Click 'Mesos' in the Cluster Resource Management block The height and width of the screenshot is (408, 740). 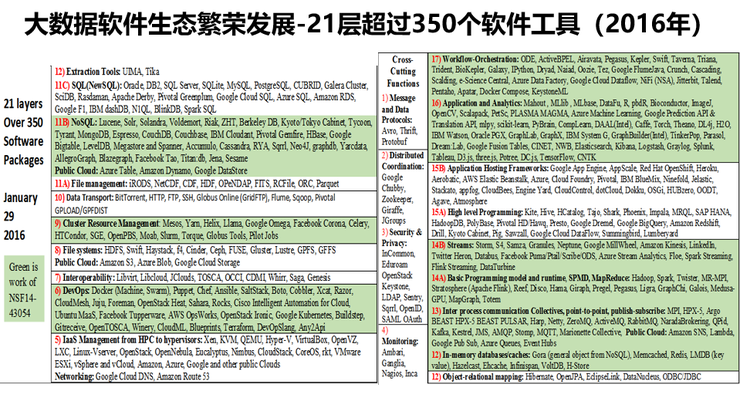click(x=171, y=223)
